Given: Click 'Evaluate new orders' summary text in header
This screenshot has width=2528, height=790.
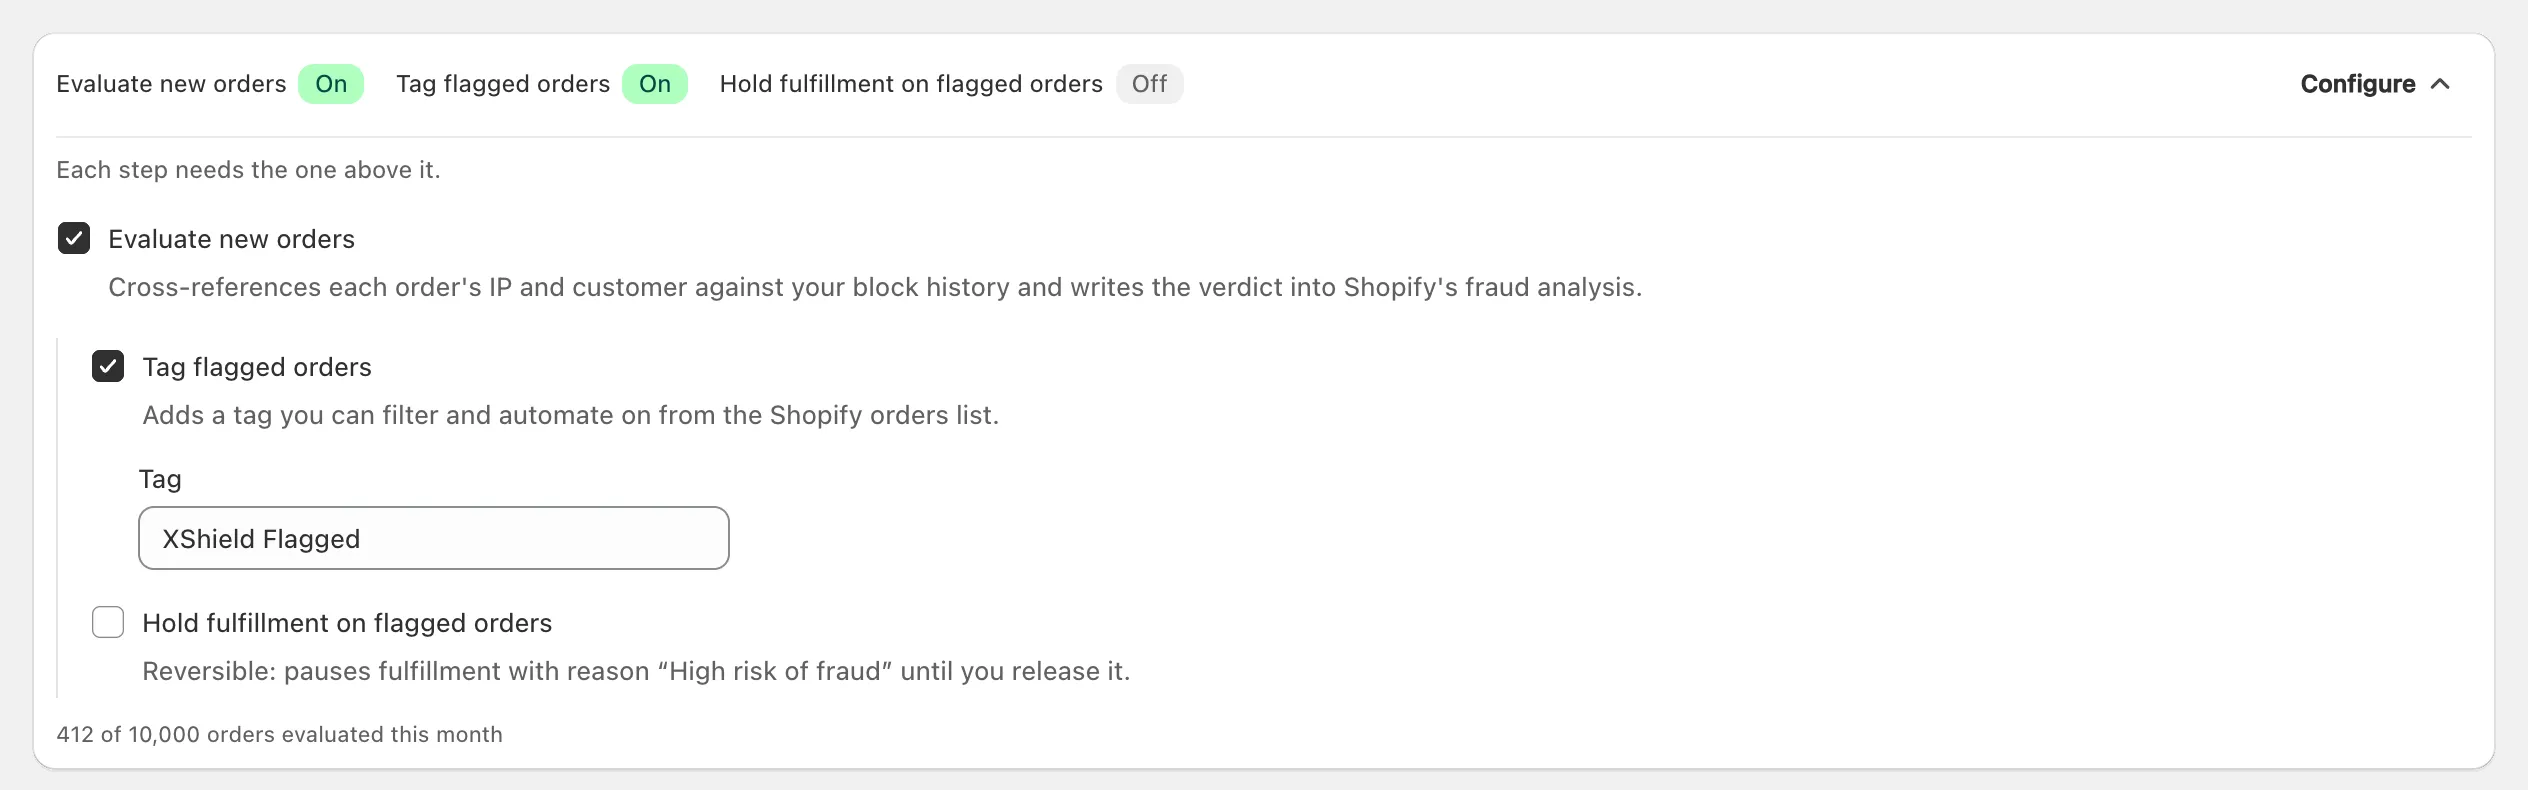Looking at the screenshot, I should (x=171, y=84).
